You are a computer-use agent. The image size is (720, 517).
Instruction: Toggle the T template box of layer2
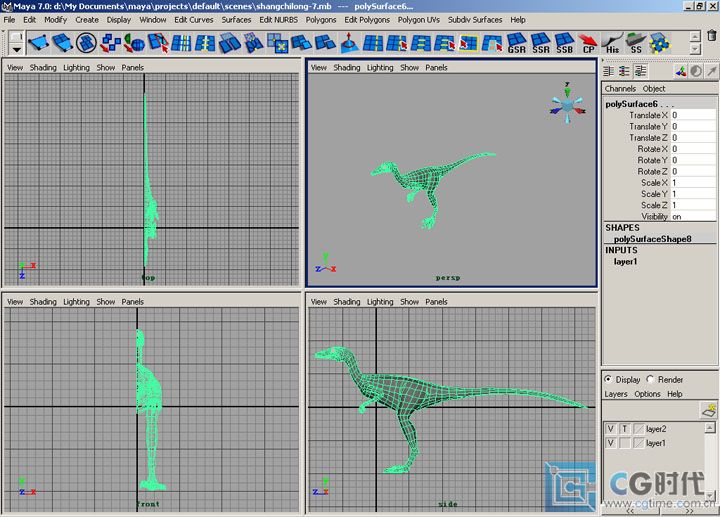(624, 429)
